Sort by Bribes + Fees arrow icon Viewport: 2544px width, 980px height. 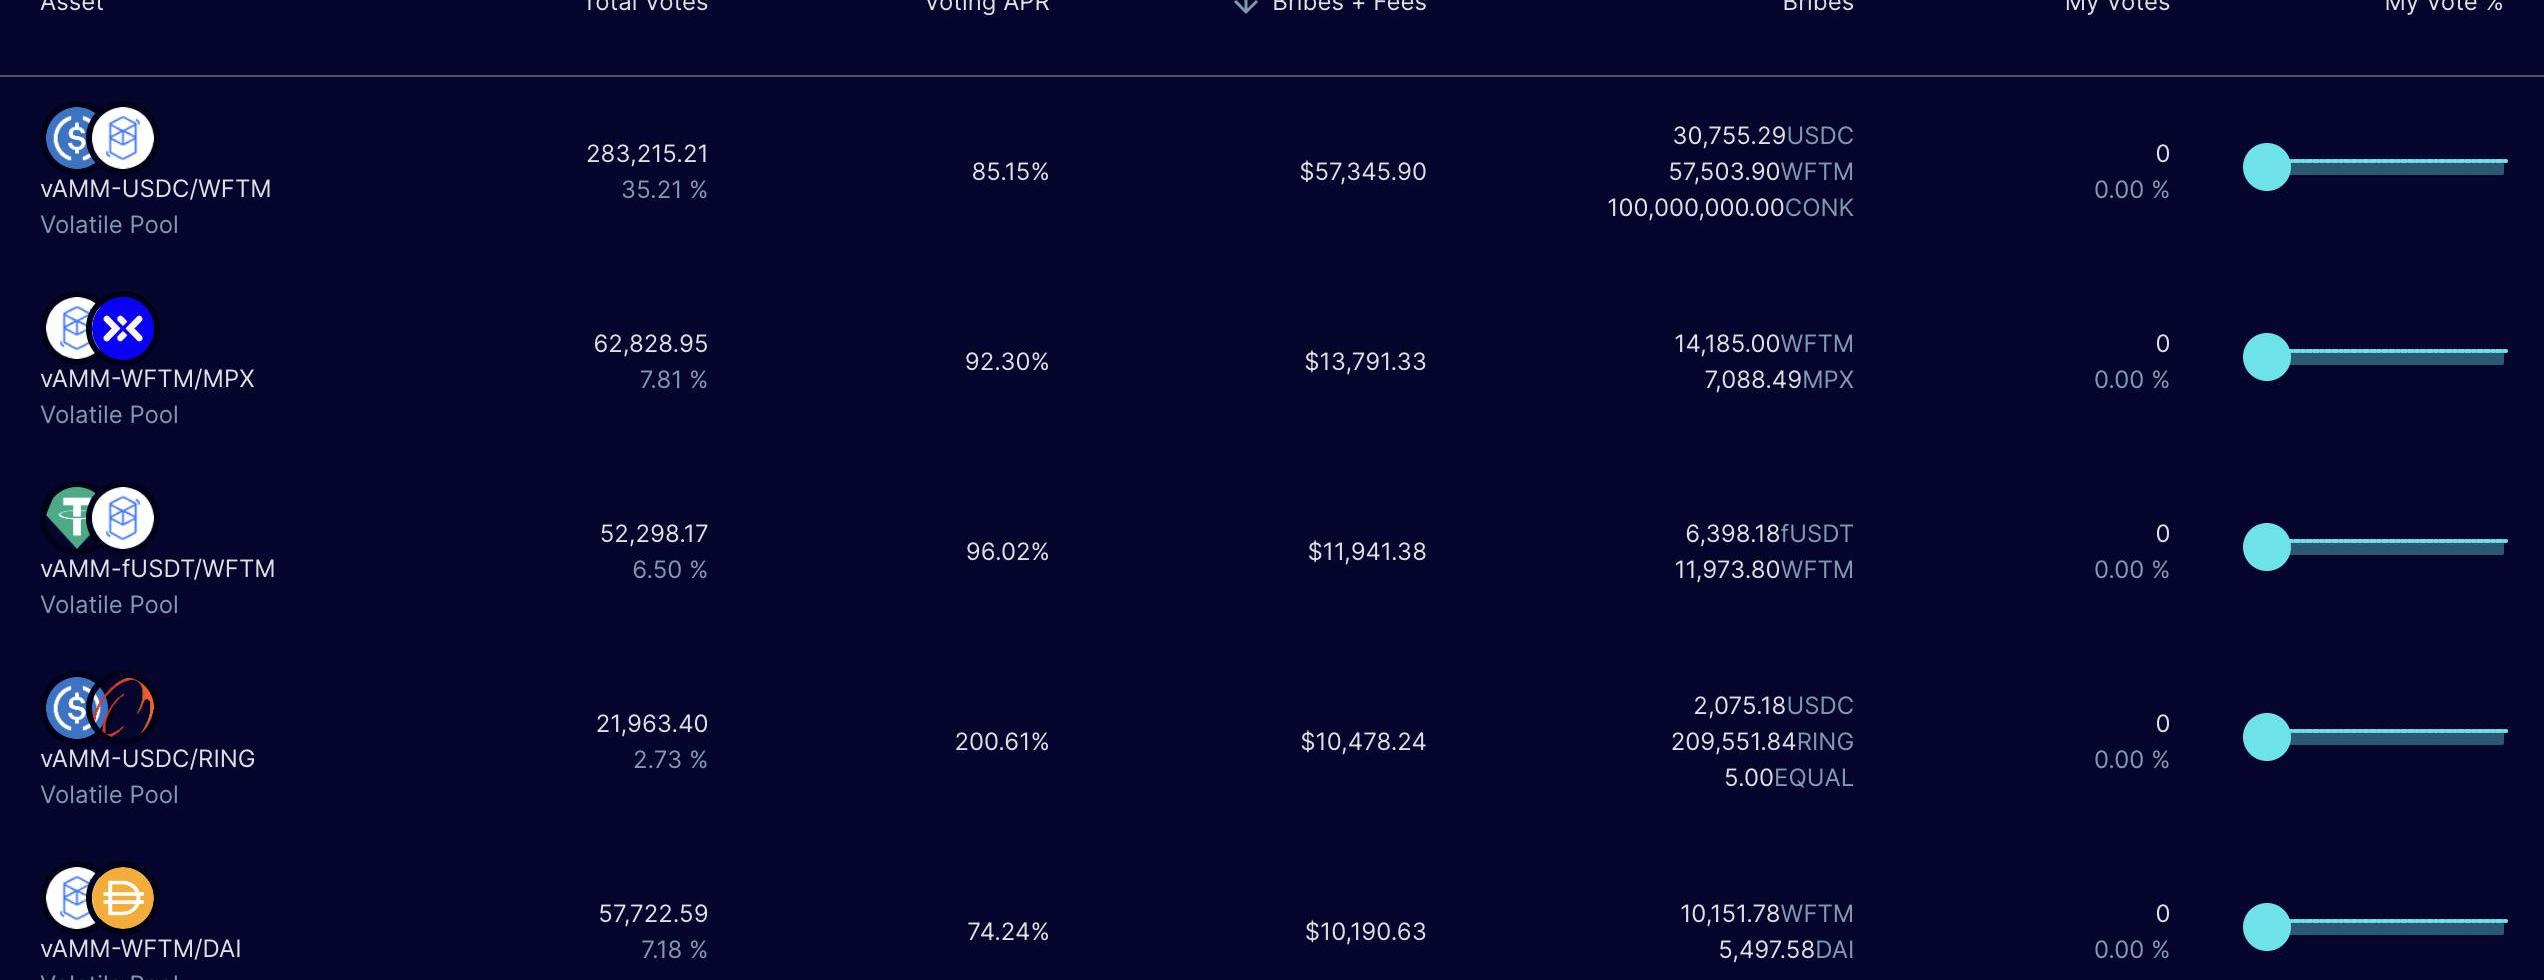pyautogui.click(x=1245, y=5)
